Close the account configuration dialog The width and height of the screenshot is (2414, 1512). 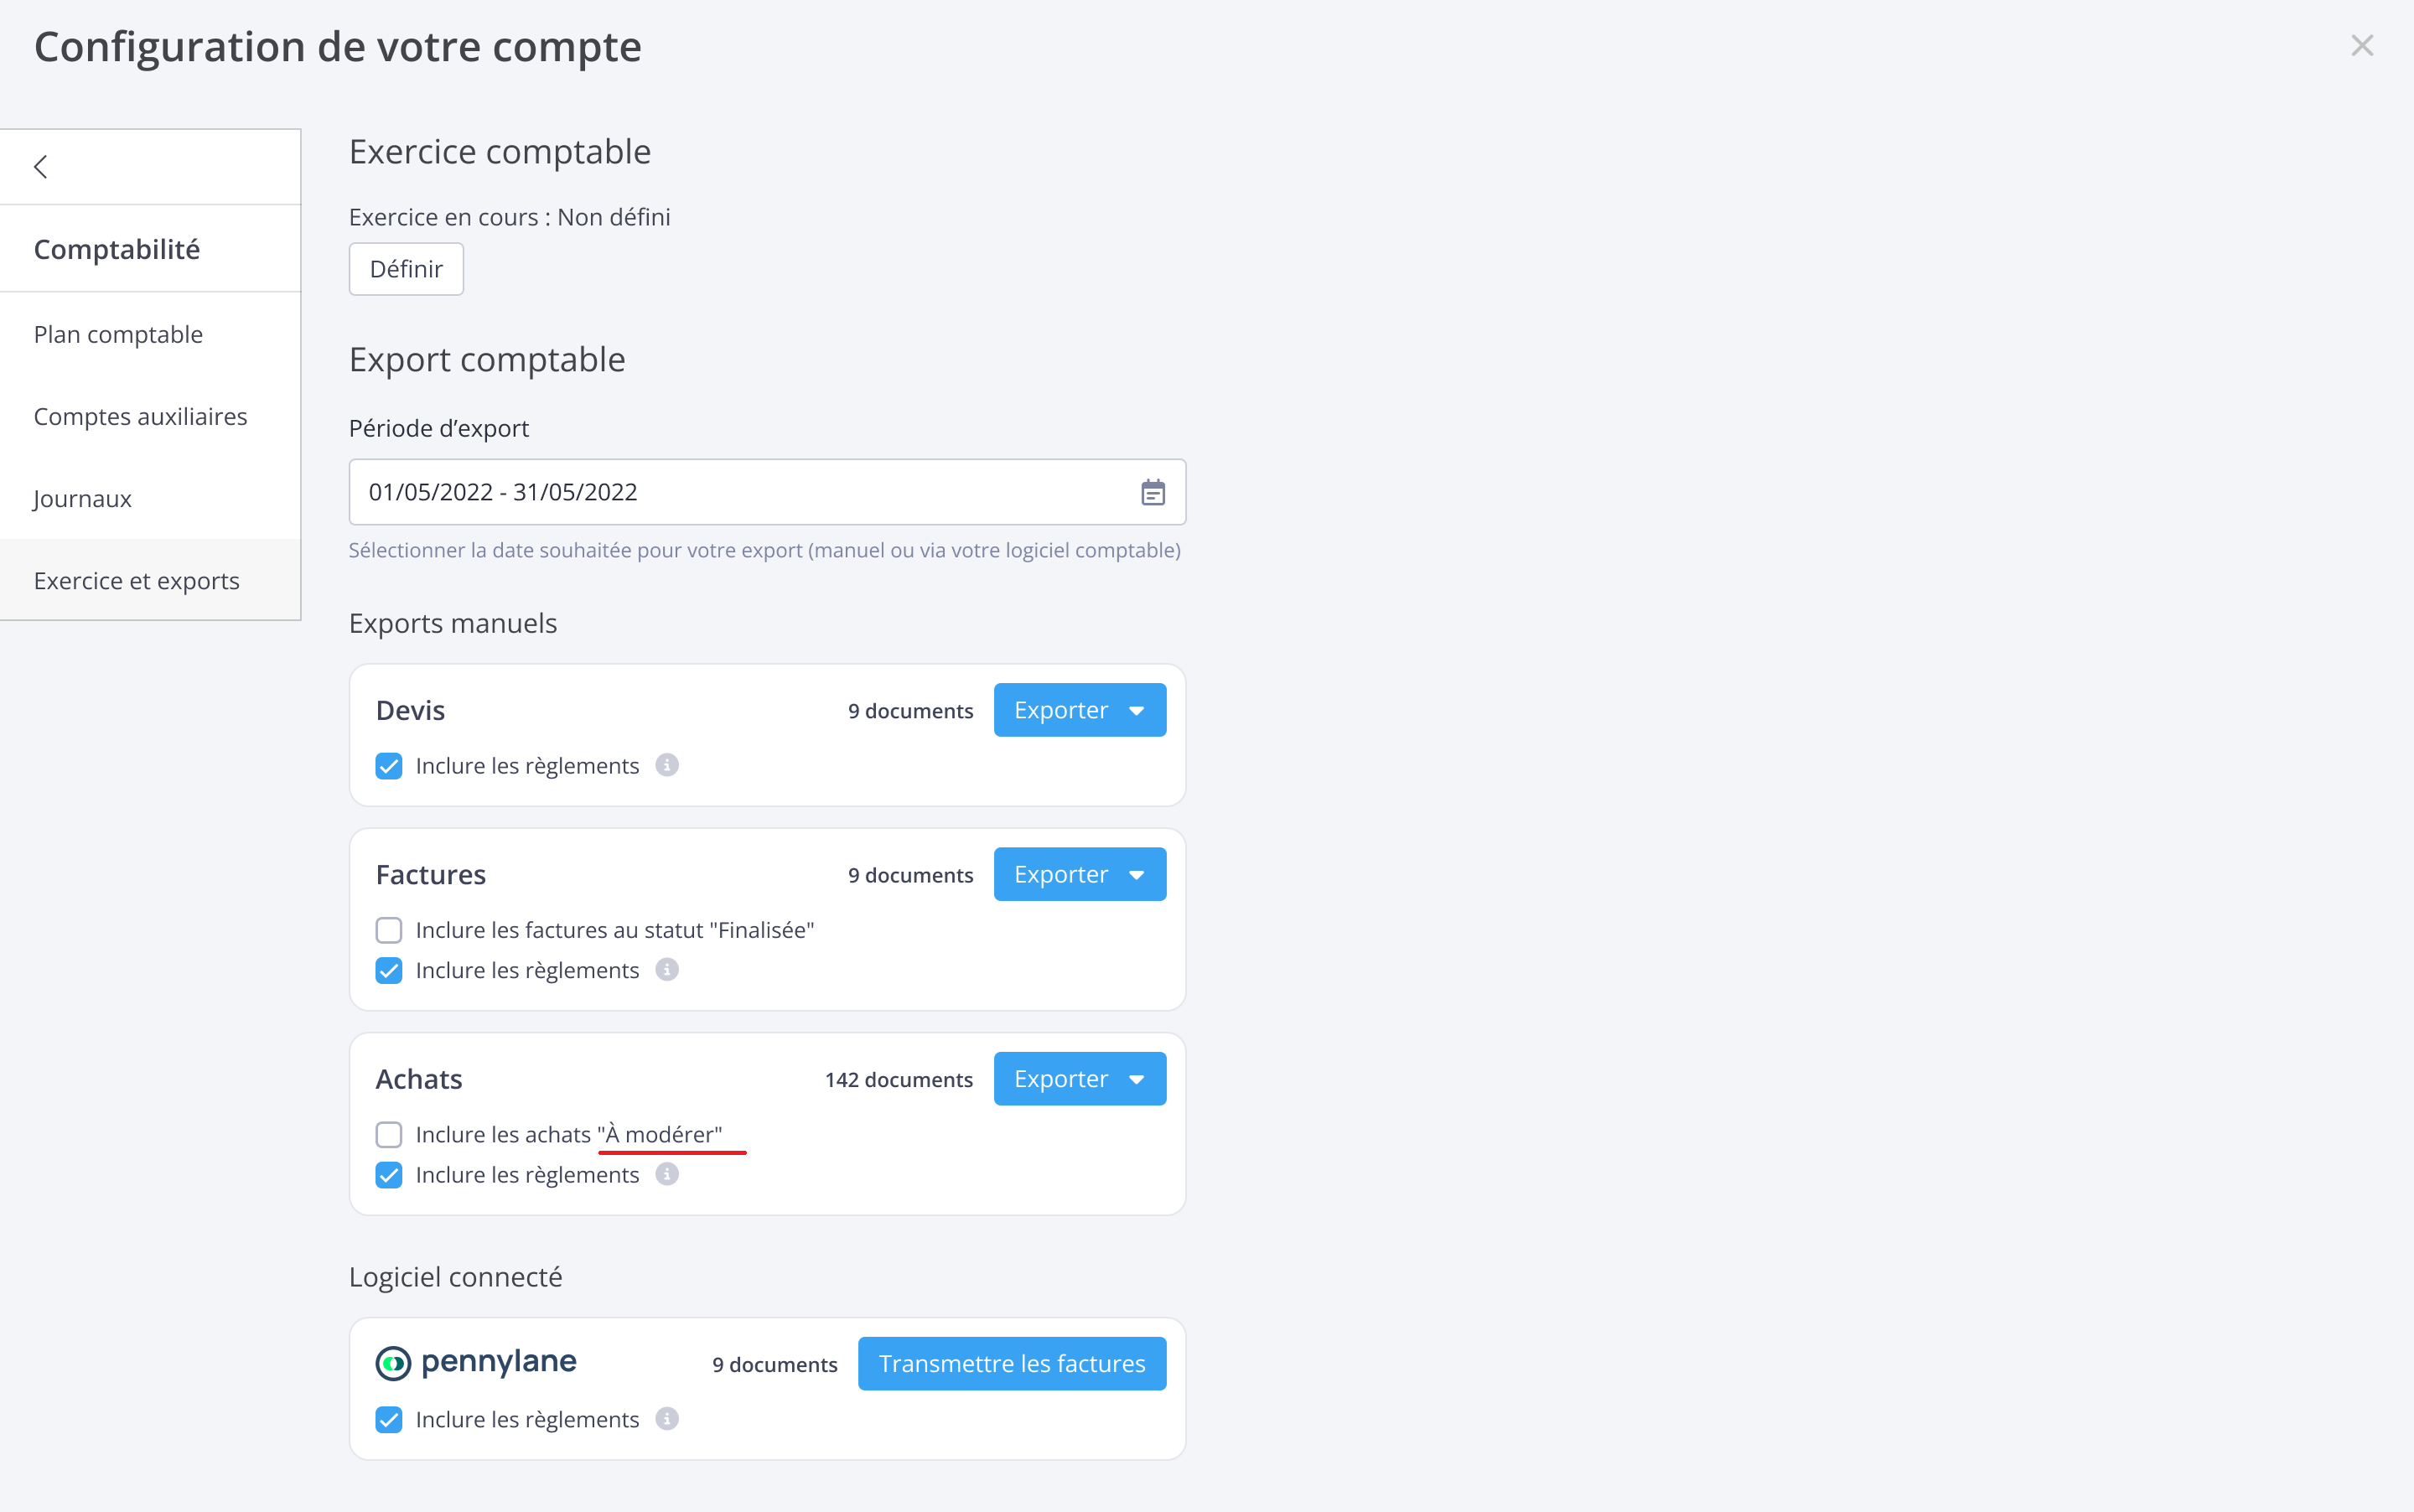click(x=2362, y=46)
